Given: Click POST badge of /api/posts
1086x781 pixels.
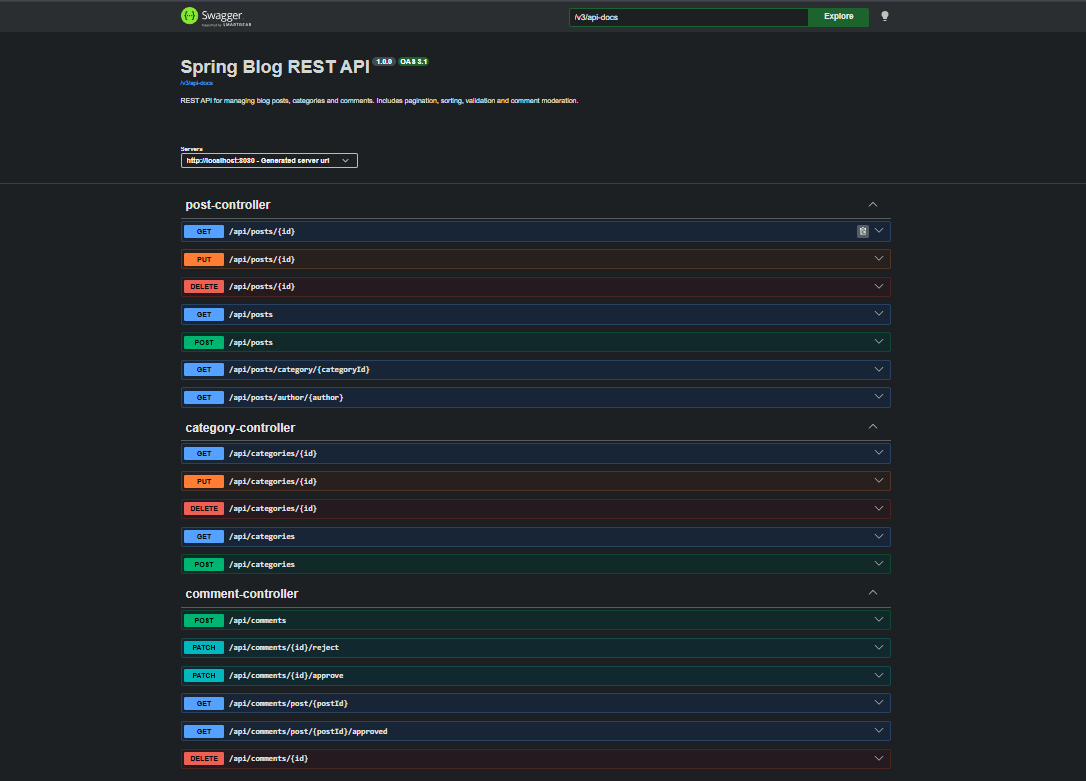Looking at the screenshot, I should click(x=204, y=342).
